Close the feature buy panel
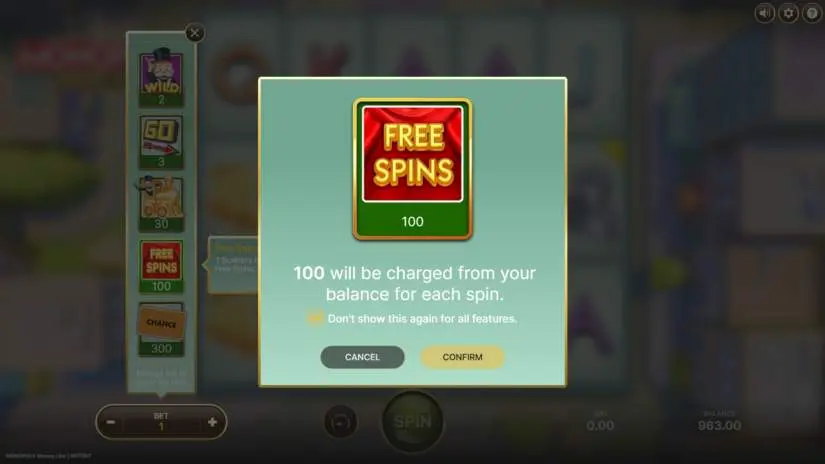 click(x=195, y=33)
